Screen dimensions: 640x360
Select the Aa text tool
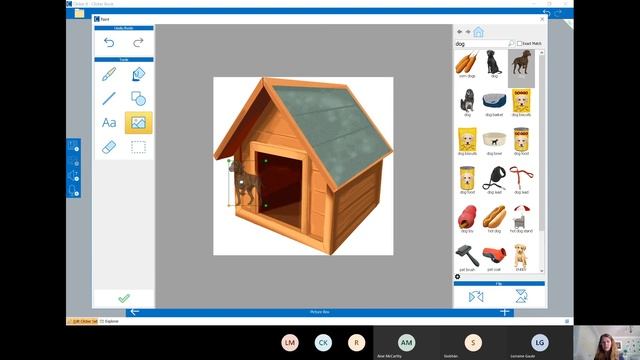click(x=109, y=122)
